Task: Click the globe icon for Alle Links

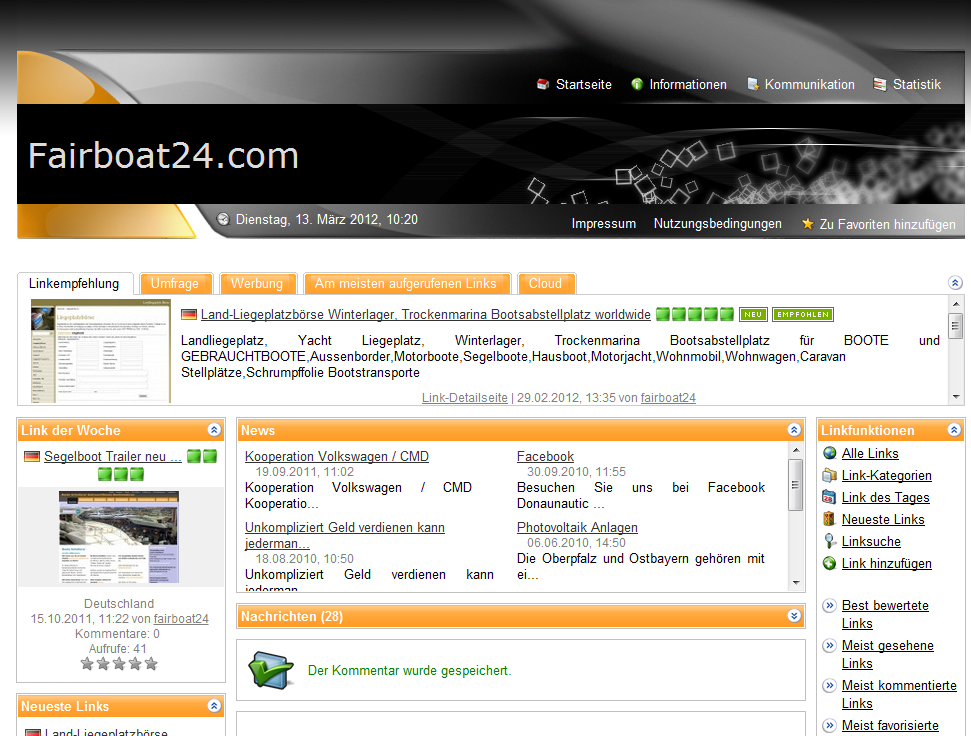Action: [x=830, y=453]
